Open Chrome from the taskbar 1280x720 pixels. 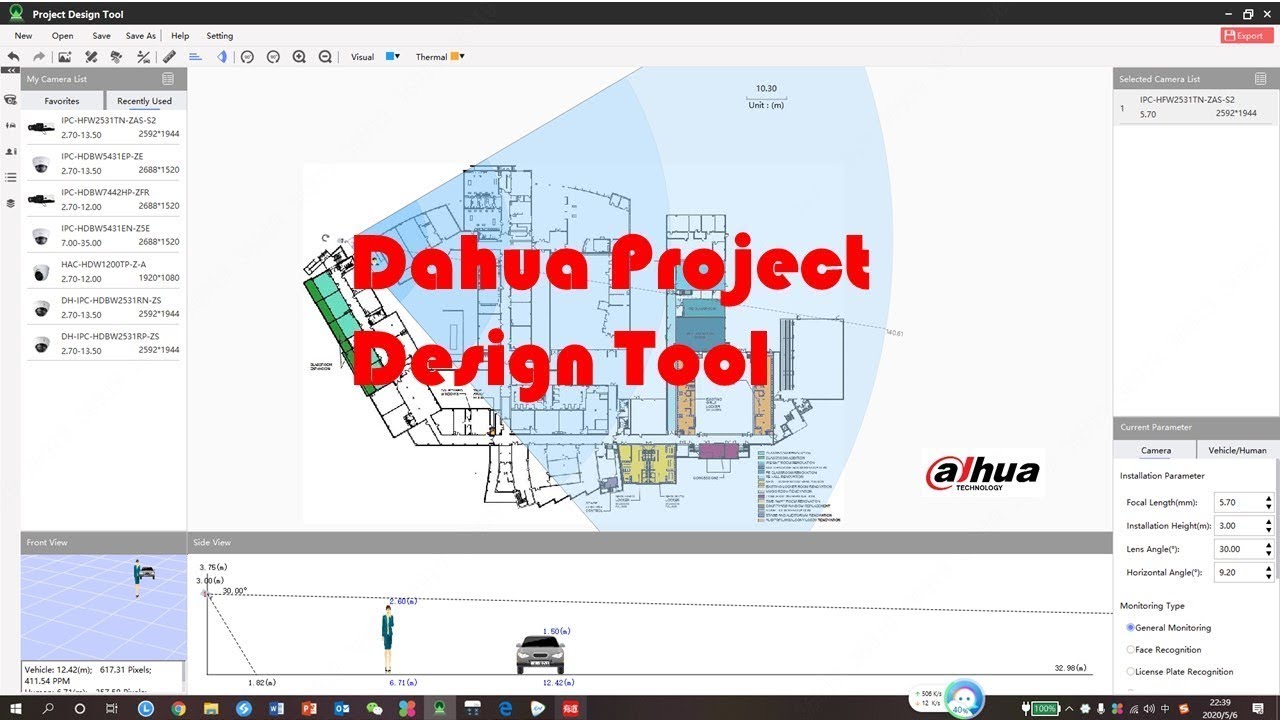click(x=178, y=708)
